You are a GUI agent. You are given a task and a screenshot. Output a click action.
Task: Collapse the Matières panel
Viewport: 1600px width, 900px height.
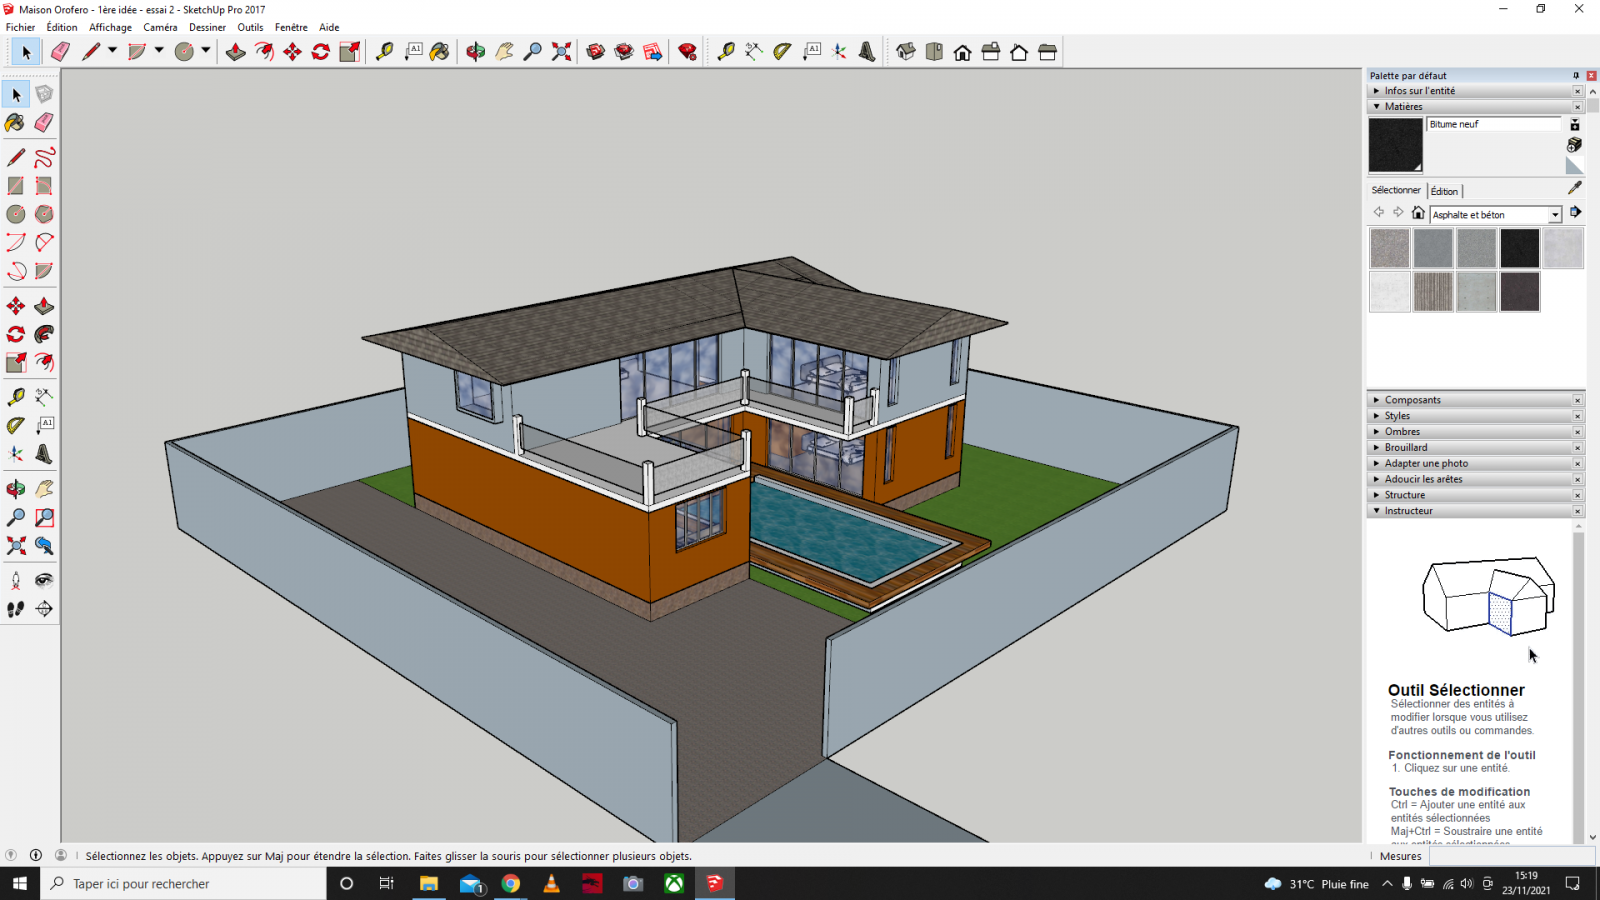[1403, 107]
